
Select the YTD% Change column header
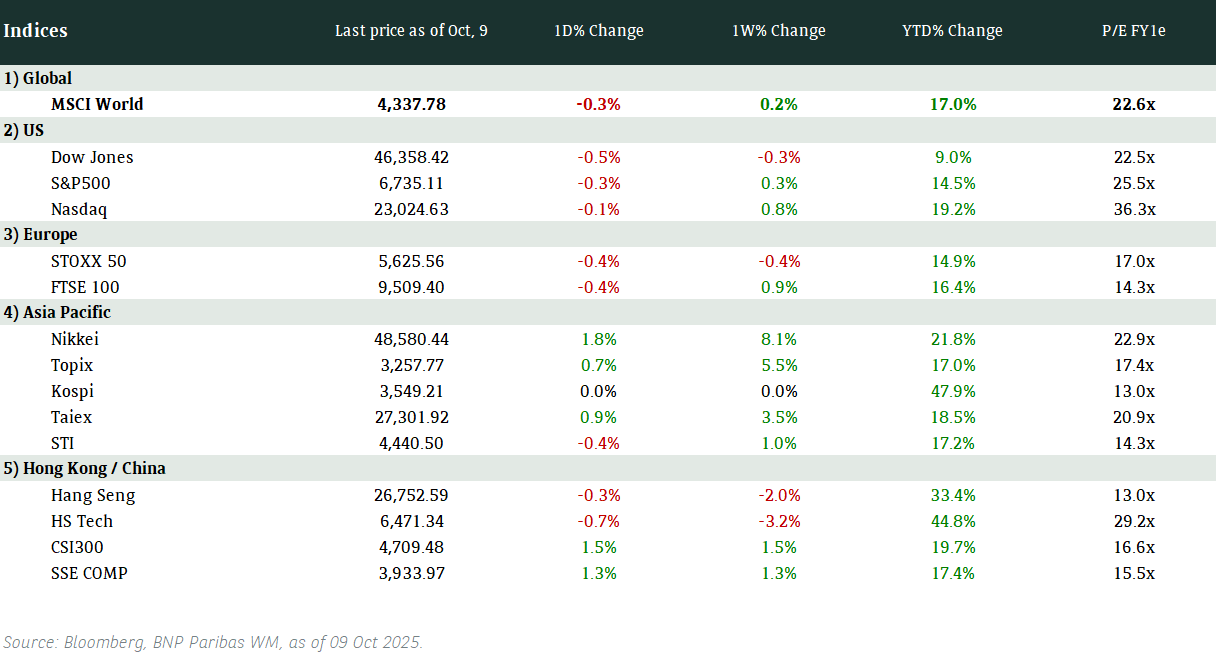(951, 30)
